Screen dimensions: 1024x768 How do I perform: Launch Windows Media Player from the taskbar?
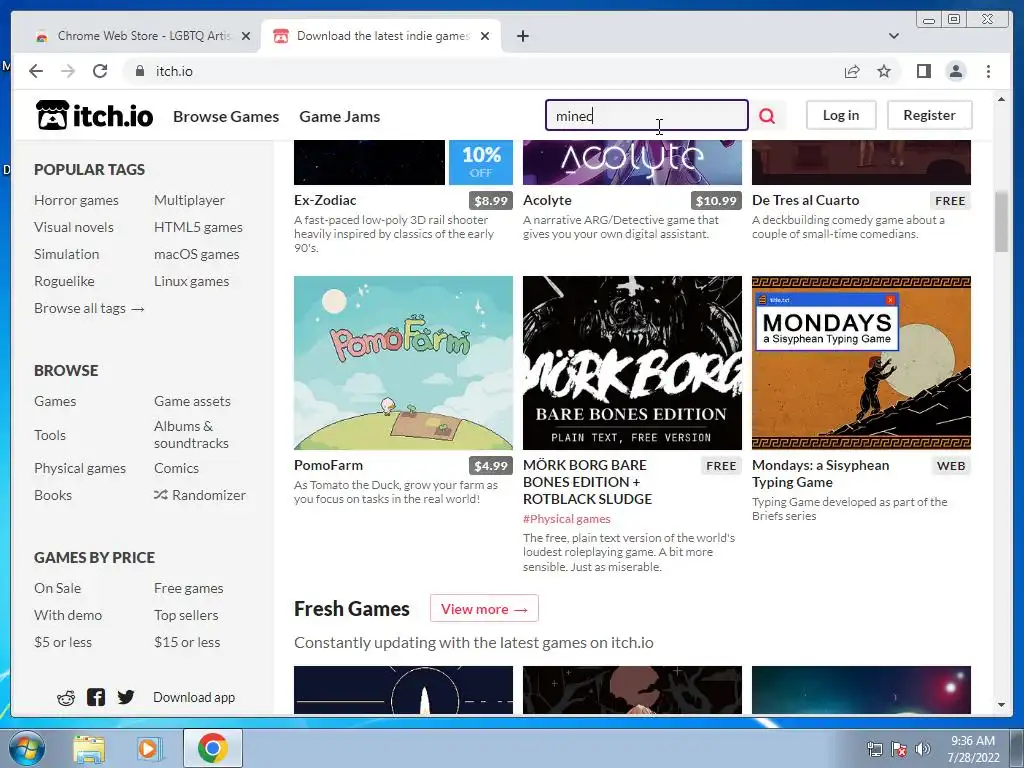tap(150, 748)
